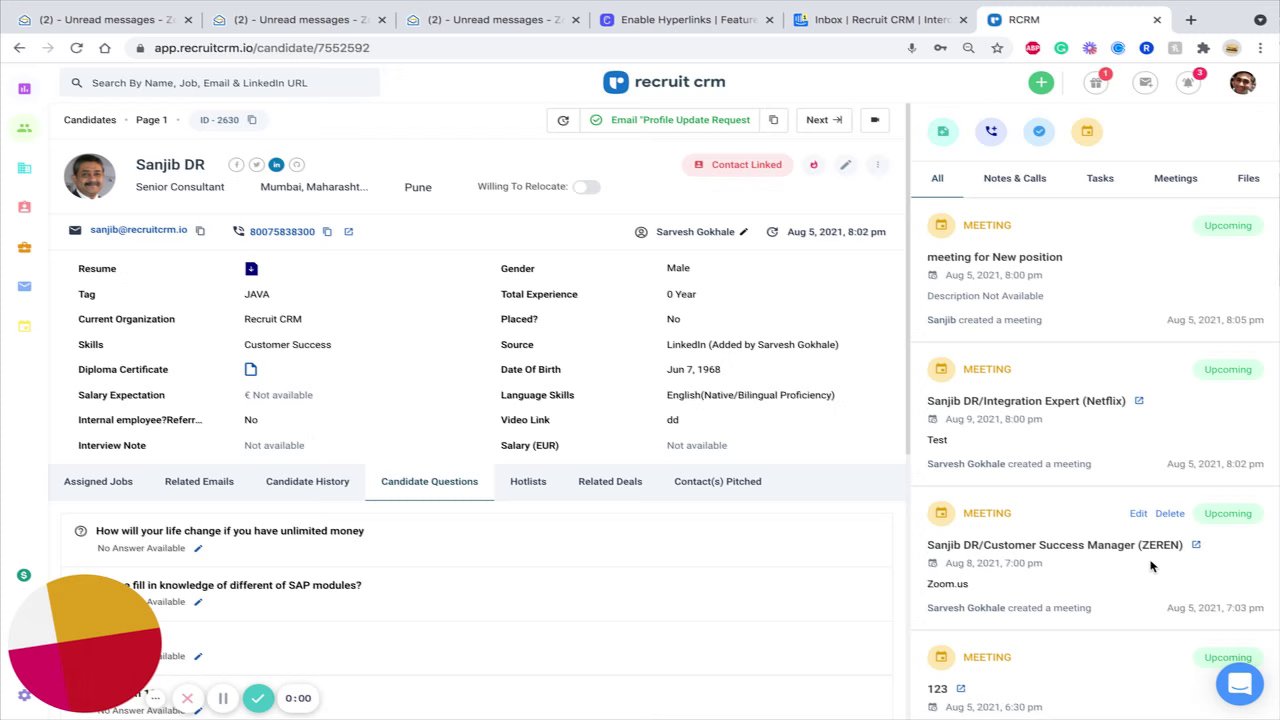Viewport: 1280px width, 720px height.
Task: Switch to the Files activity tab
Action: click(1248, 178)
